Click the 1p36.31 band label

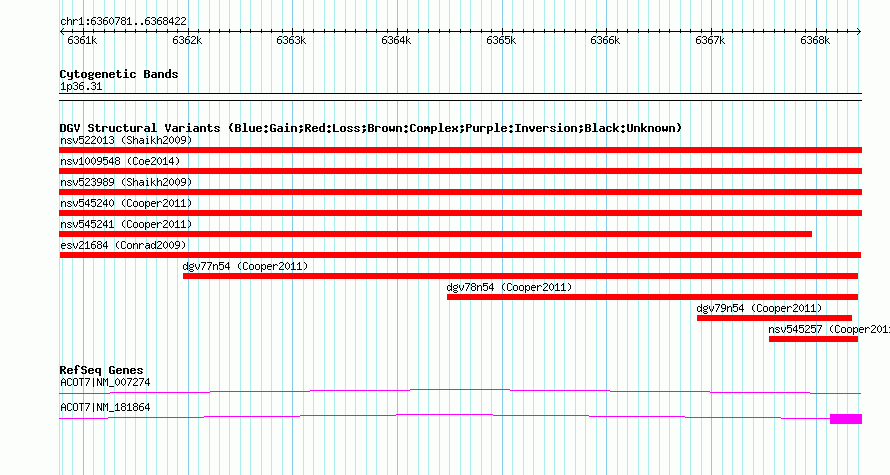point(81,87)
